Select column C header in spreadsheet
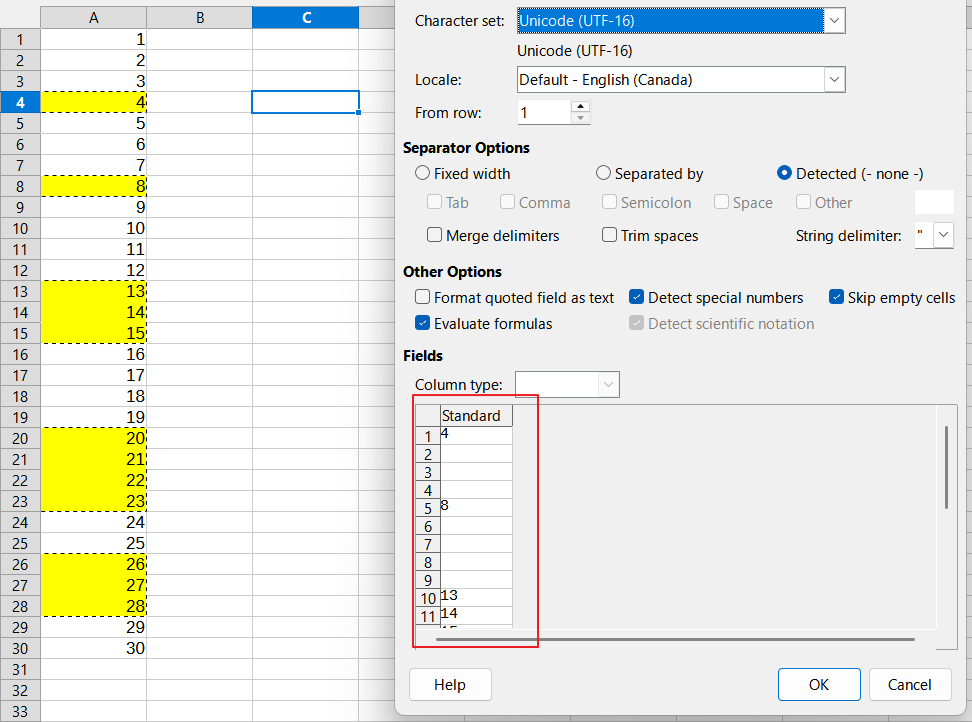The image size is (972, 722). click(305, 18)
